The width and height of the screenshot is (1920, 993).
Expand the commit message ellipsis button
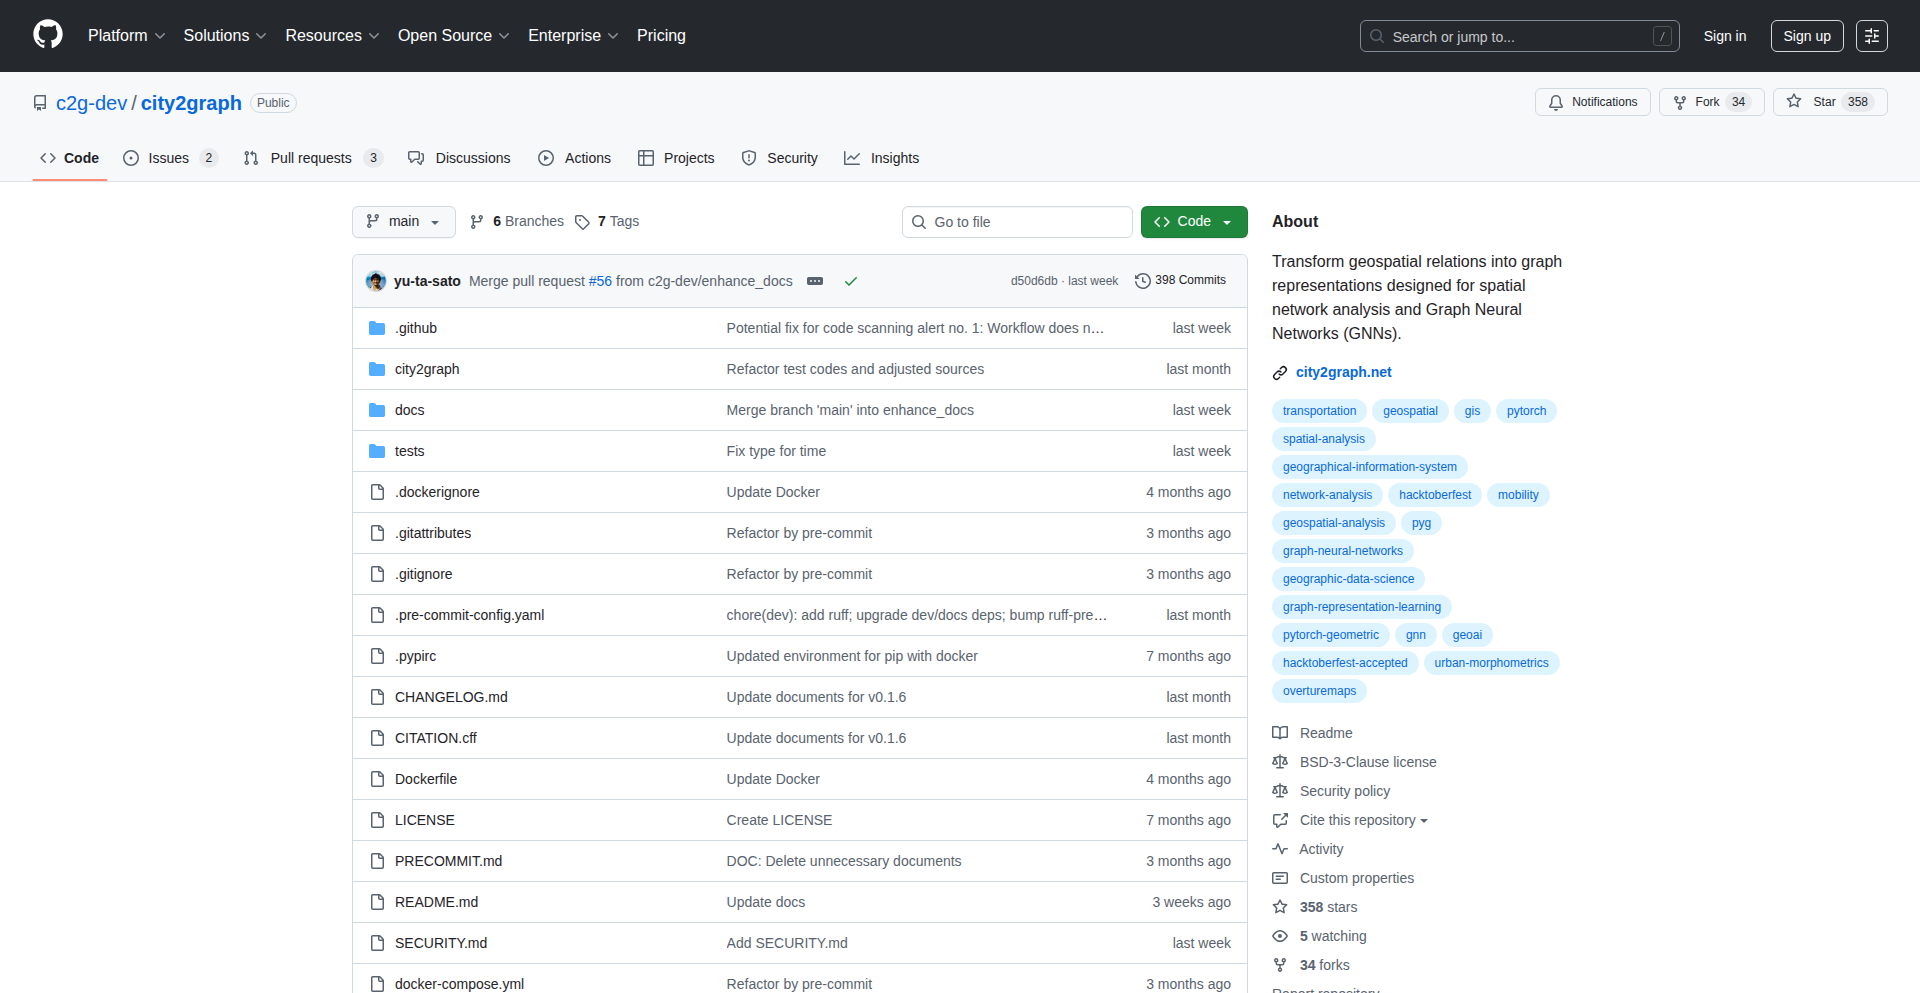815,281
